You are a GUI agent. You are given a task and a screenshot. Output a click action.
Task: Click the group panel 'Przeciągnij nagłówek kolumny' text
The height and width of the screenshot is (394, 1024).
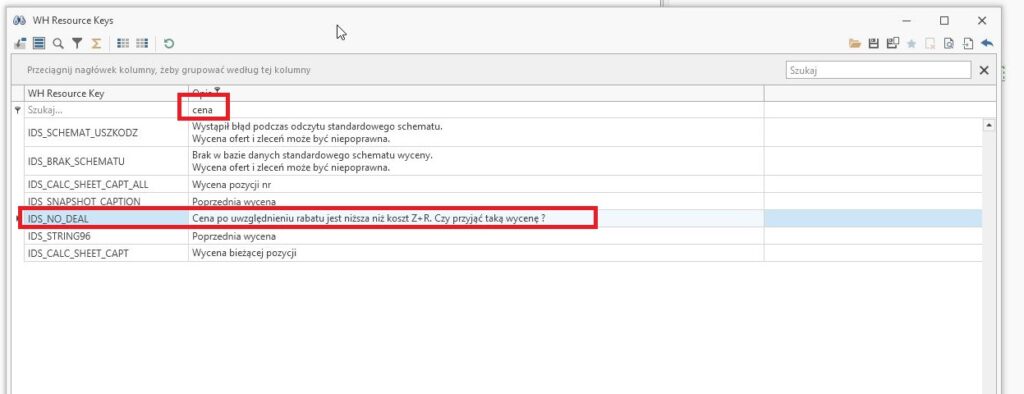pyautogui.click(x=169, y=70)
